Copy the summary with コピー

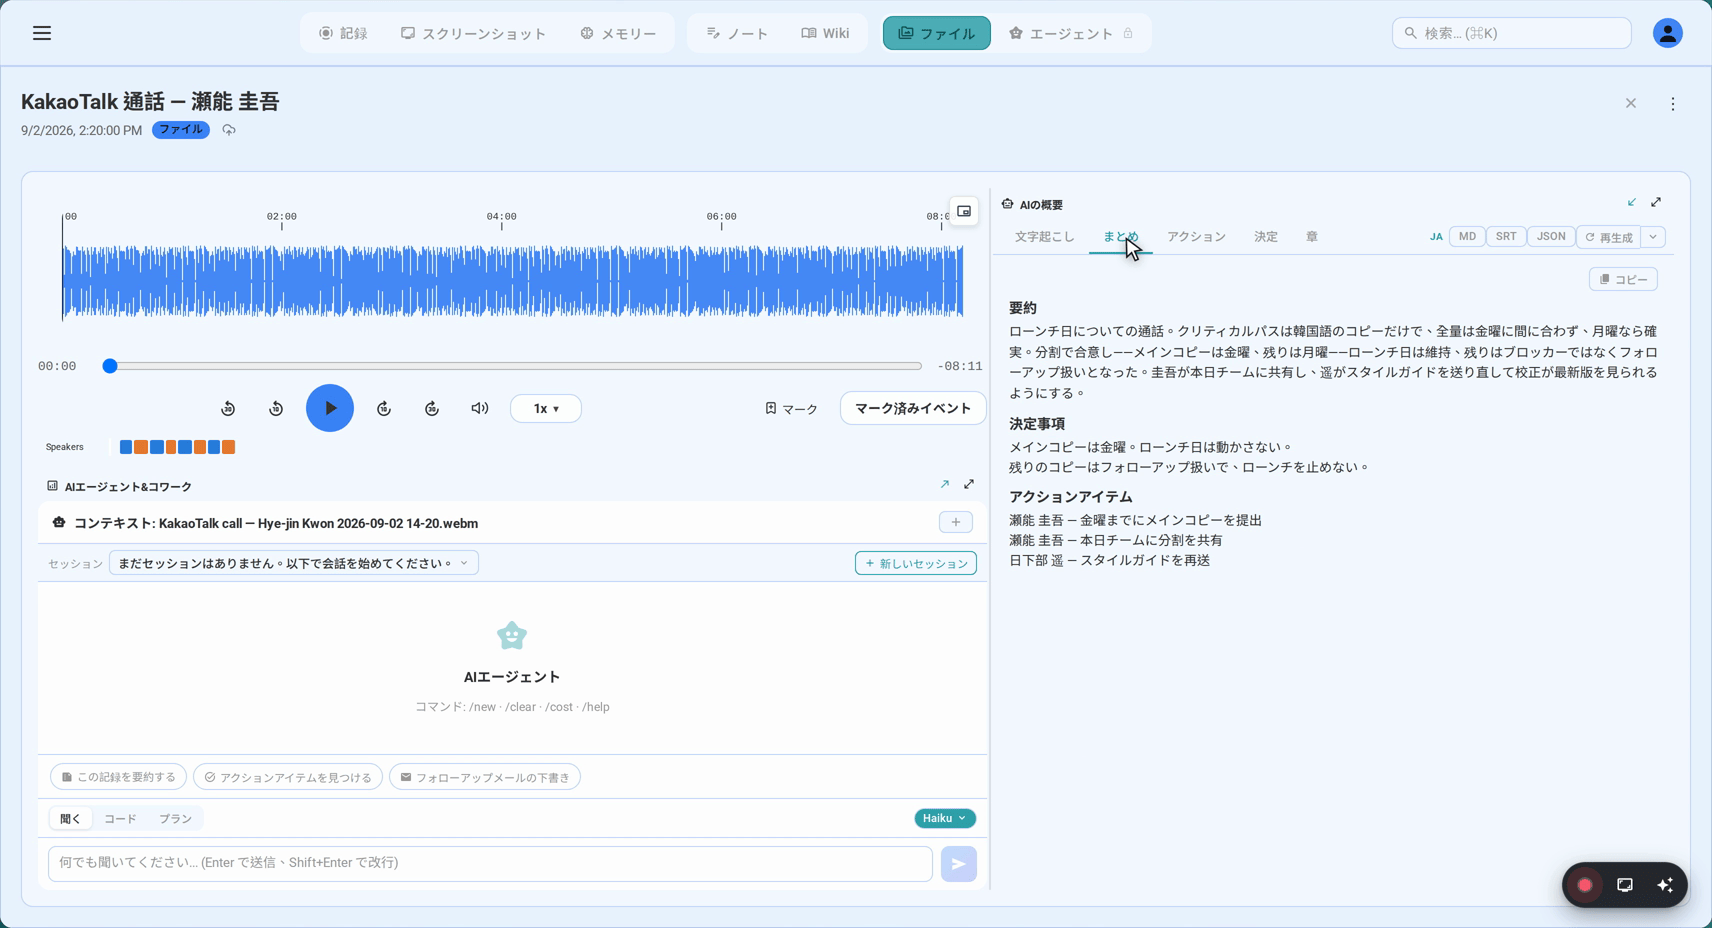coord(1623,279)
